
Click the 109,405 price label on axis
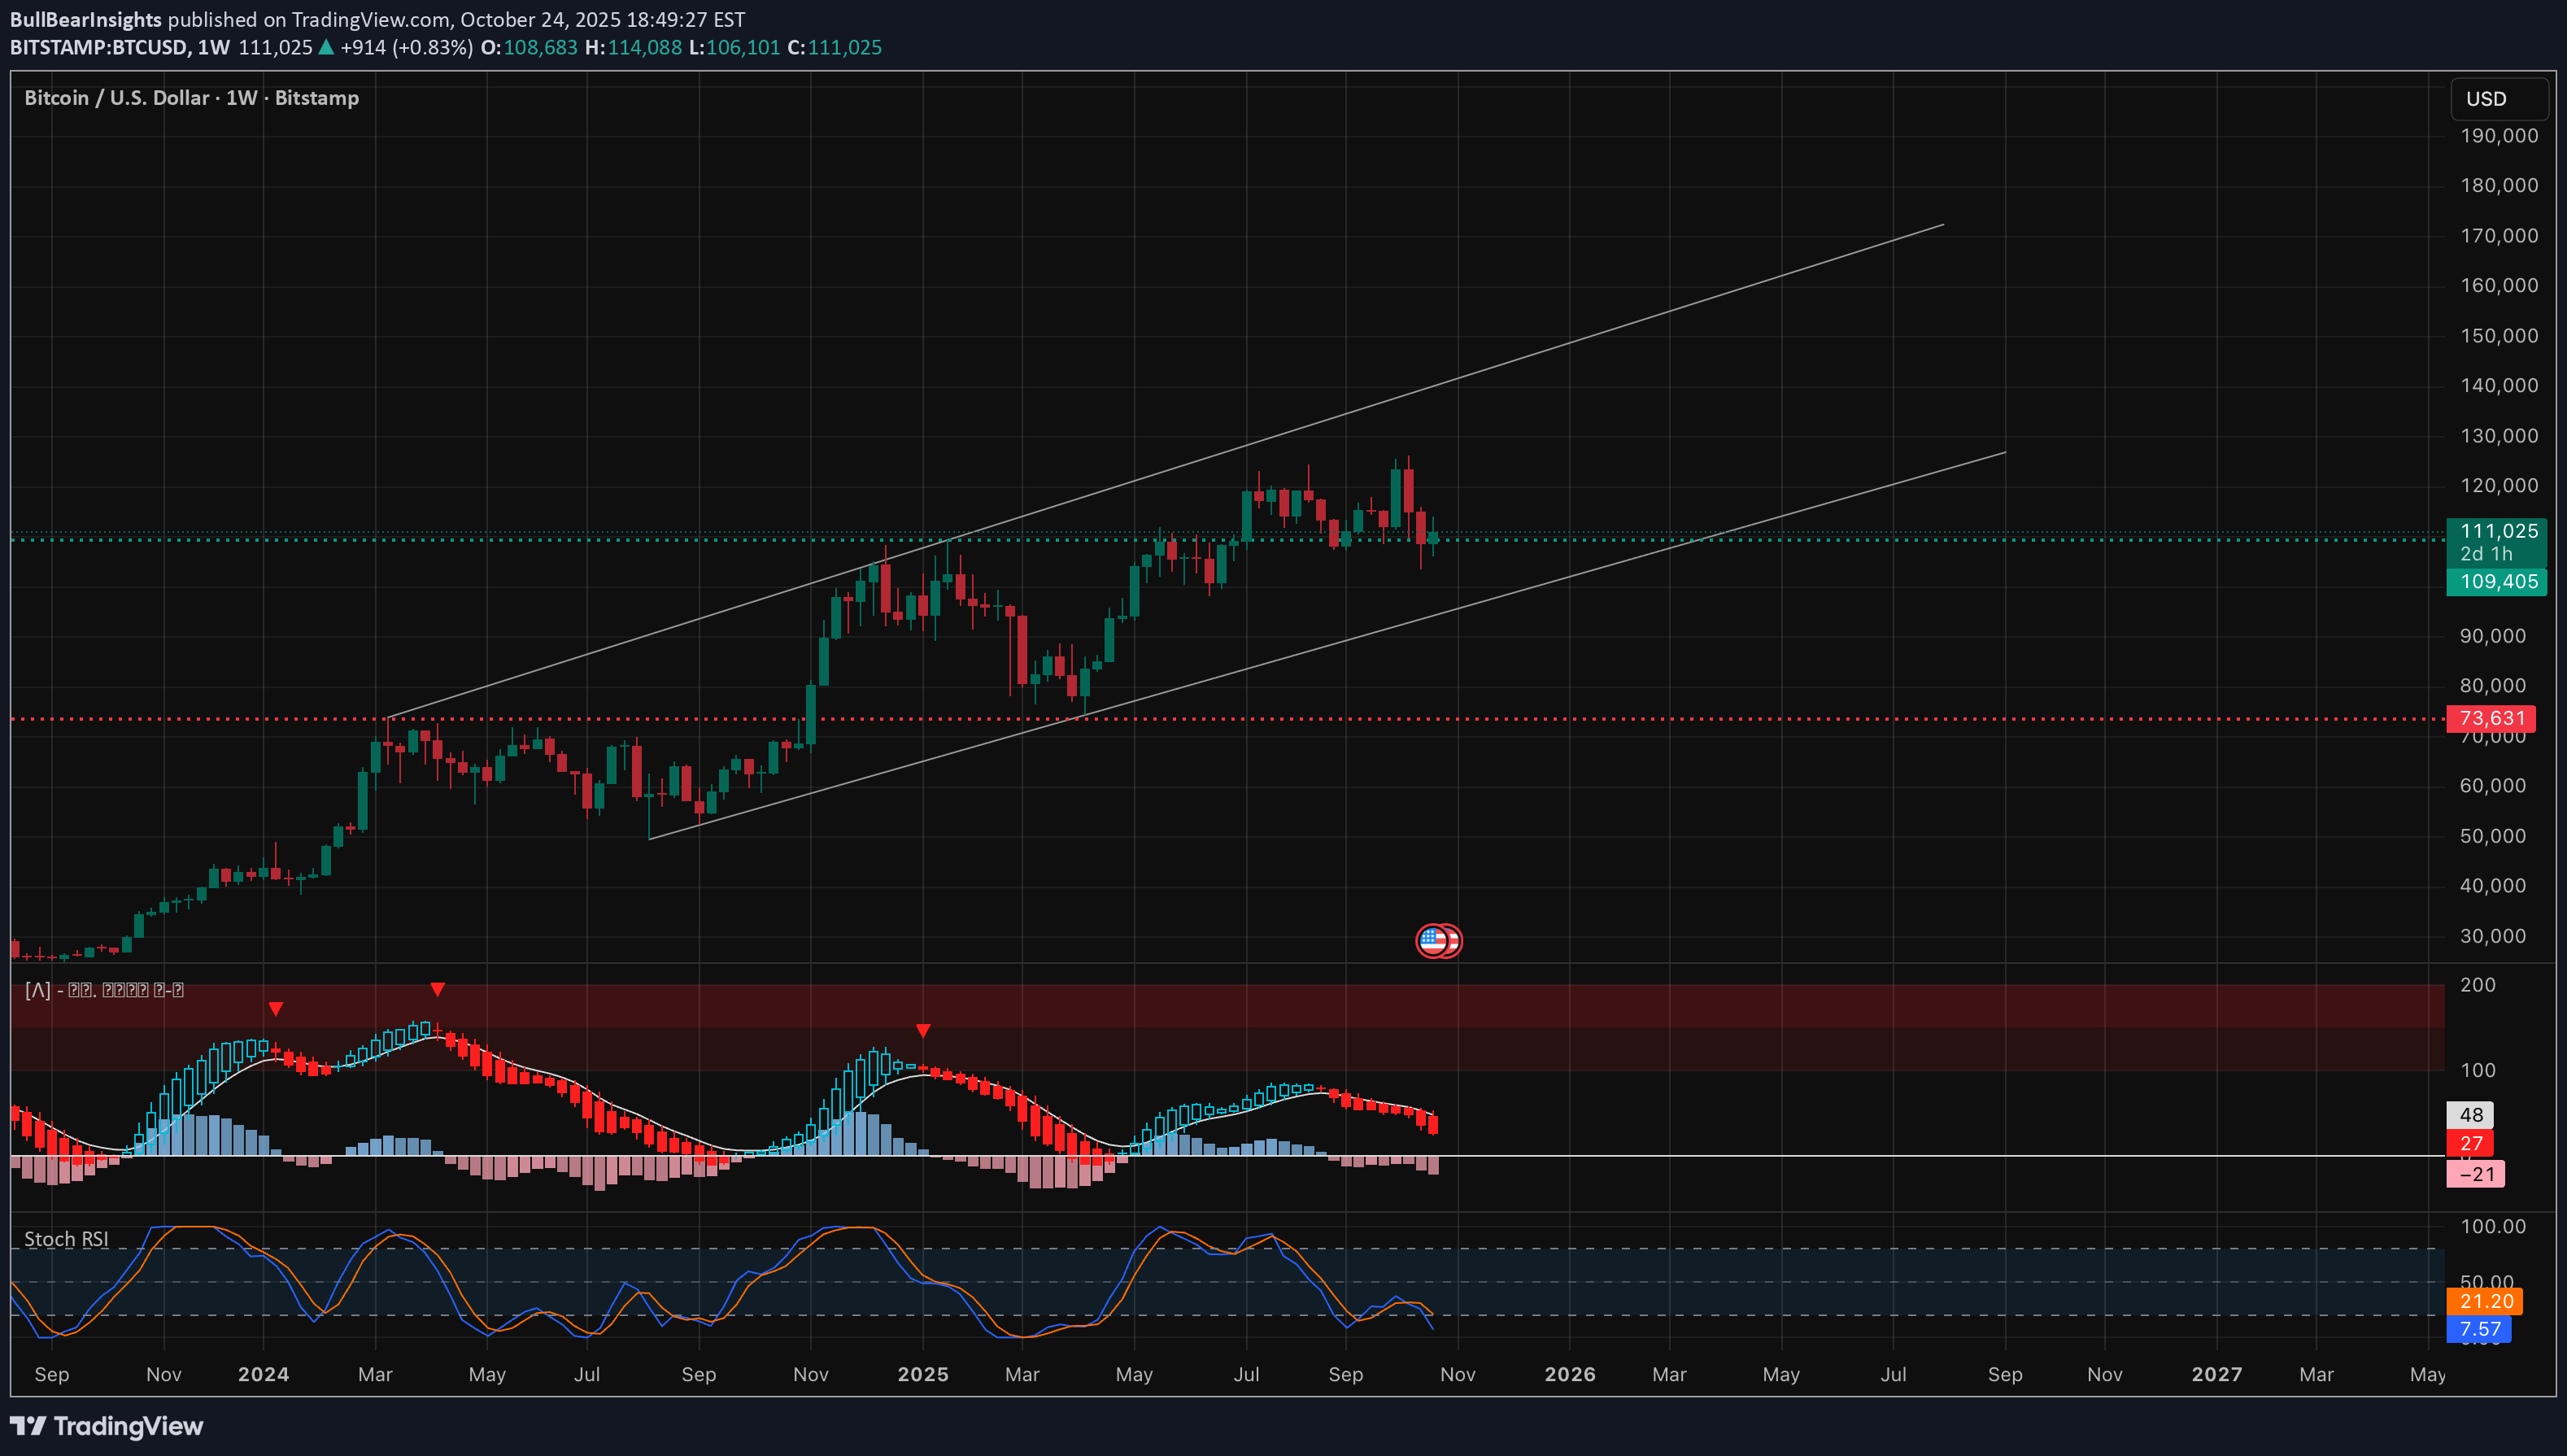click(x=2497, y=581)
